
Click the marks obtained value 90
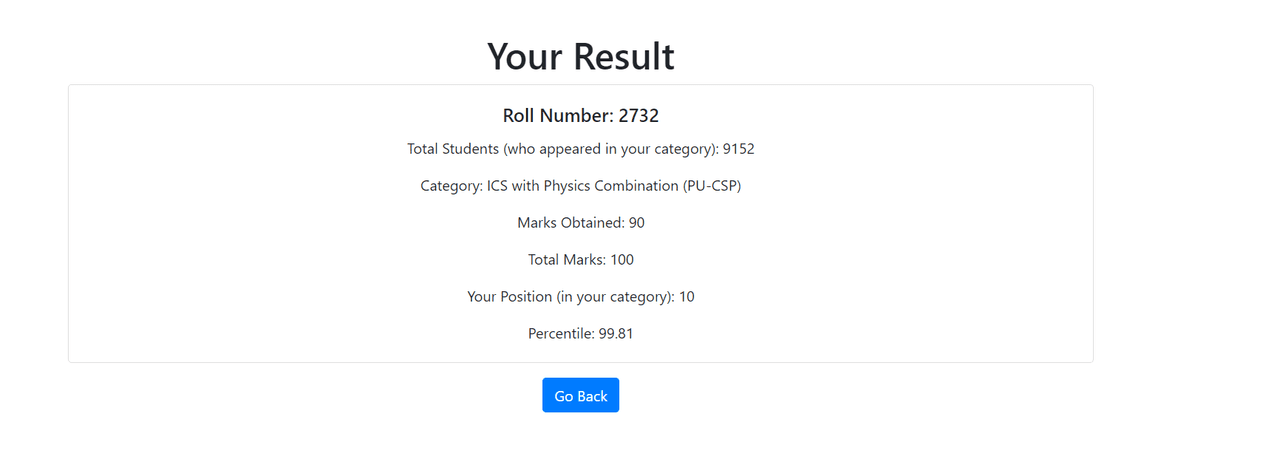tap(636, 223)
